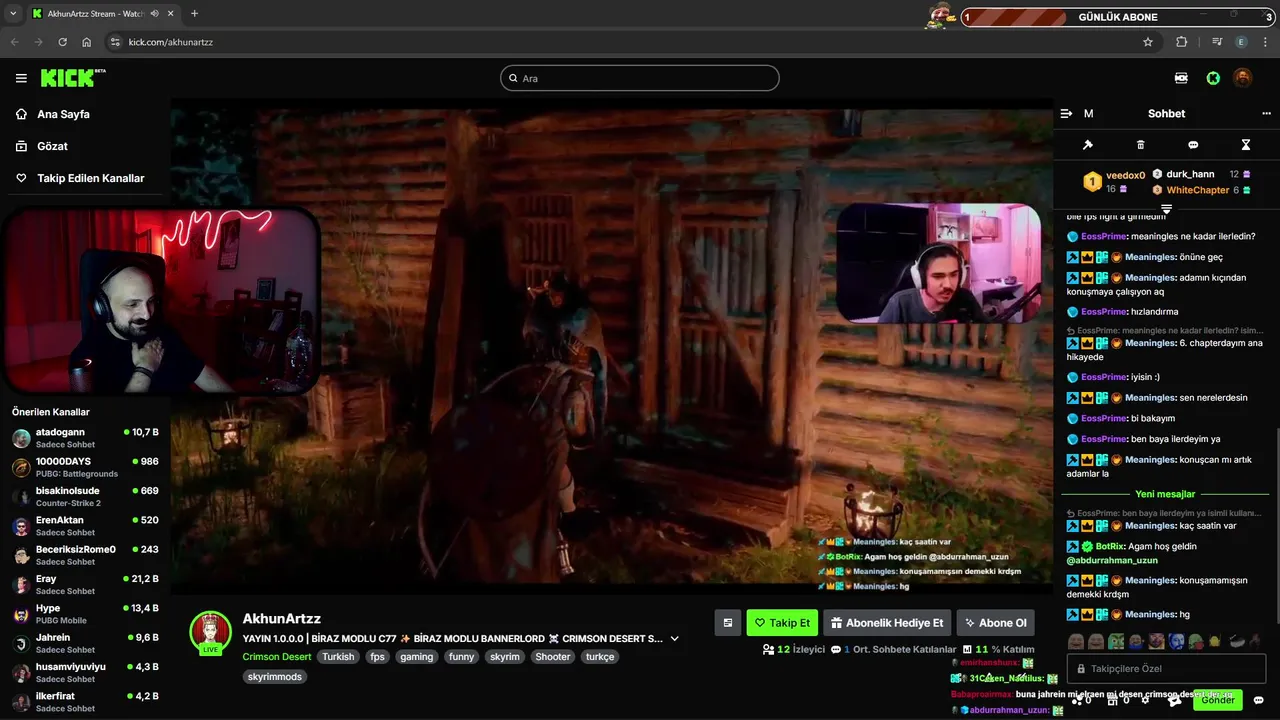Click the Abone Ol subscribe button
This screenshot has width=1280, height=720.
pyautogui.click(x=995, y=623)
